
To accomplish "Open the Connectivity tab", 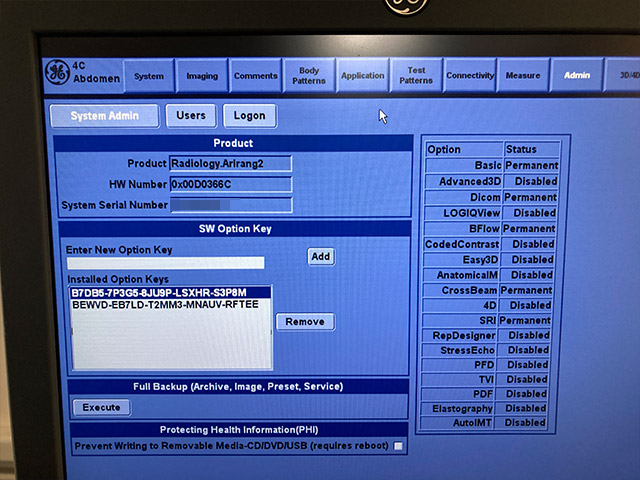I will (x=470, y=76).
